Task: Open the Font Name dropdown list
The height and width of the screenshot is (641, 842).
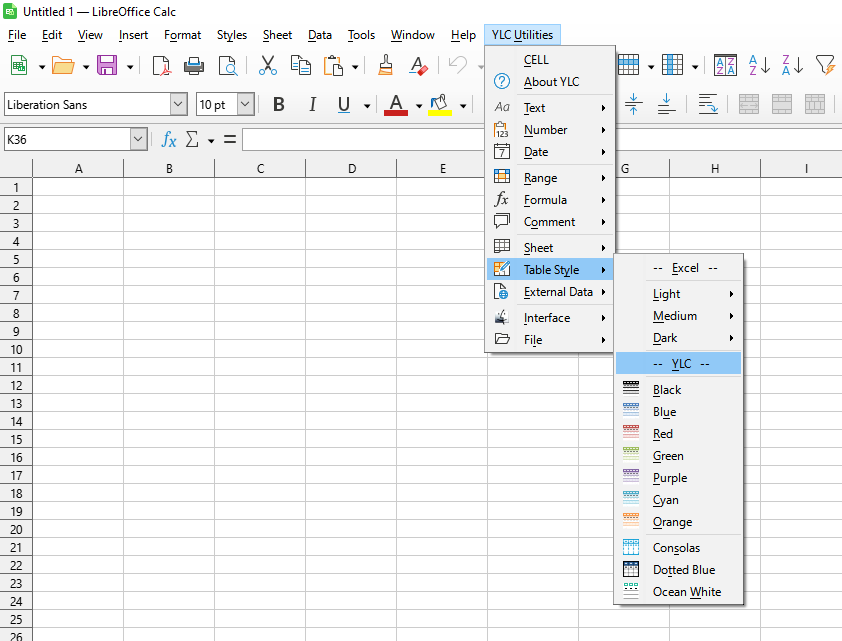Action: tap(178, 105)
